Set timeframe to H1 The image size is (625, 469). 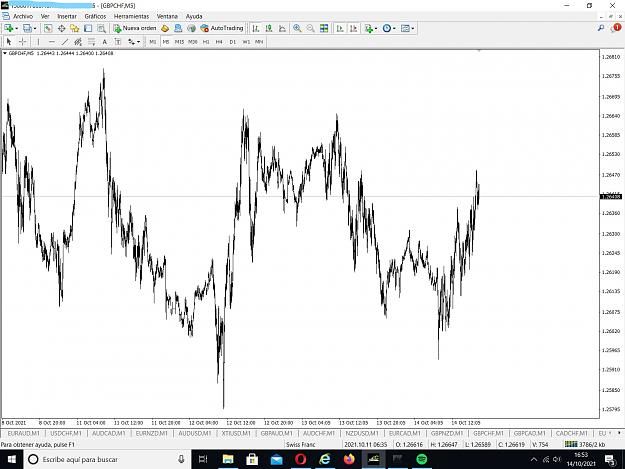pos(206,41)
